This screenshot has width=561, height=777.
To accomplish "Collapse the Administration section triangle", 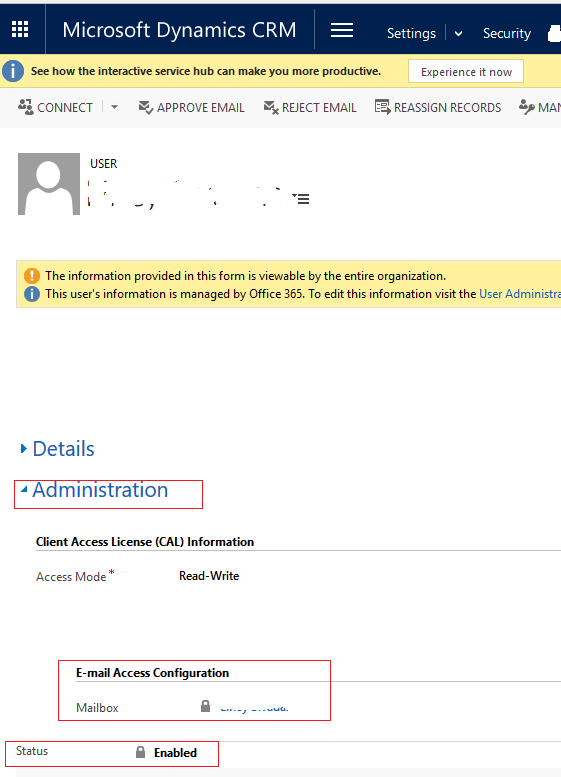I will click(24, 489).
